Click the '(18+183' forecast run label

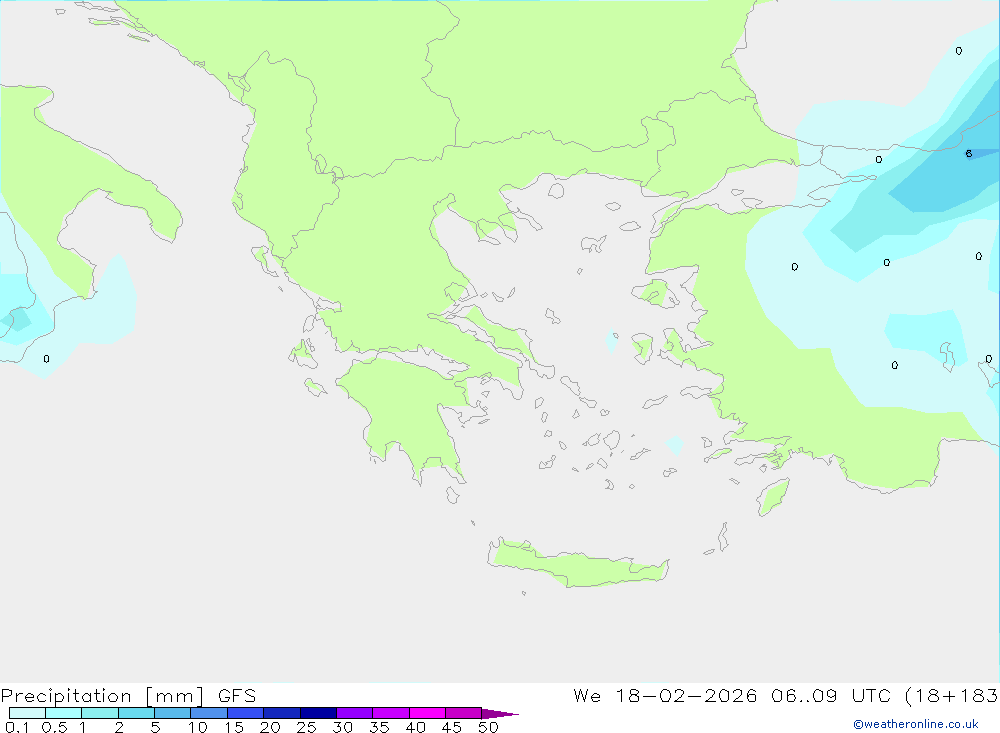[952, 696]
